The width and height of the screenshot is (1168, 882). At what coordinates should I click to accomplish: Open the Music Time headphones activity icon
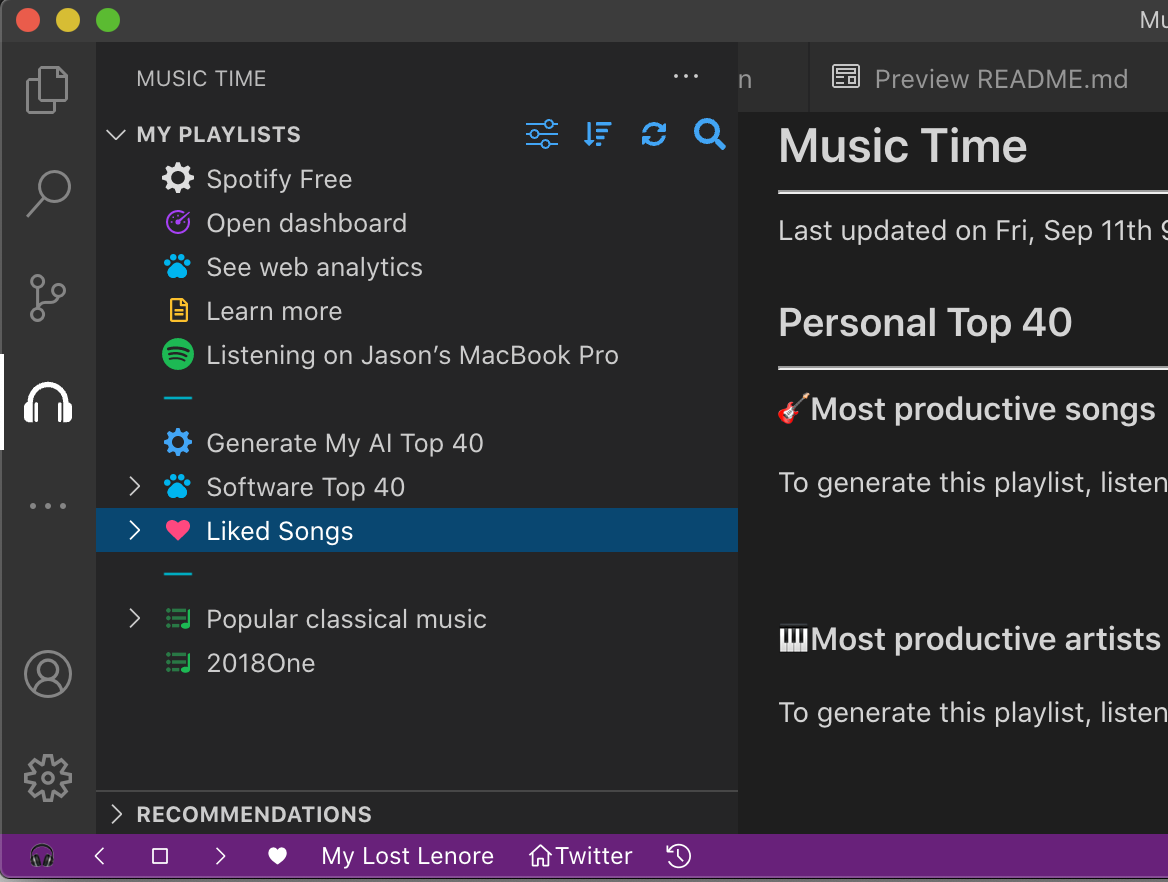click(48, 402)
